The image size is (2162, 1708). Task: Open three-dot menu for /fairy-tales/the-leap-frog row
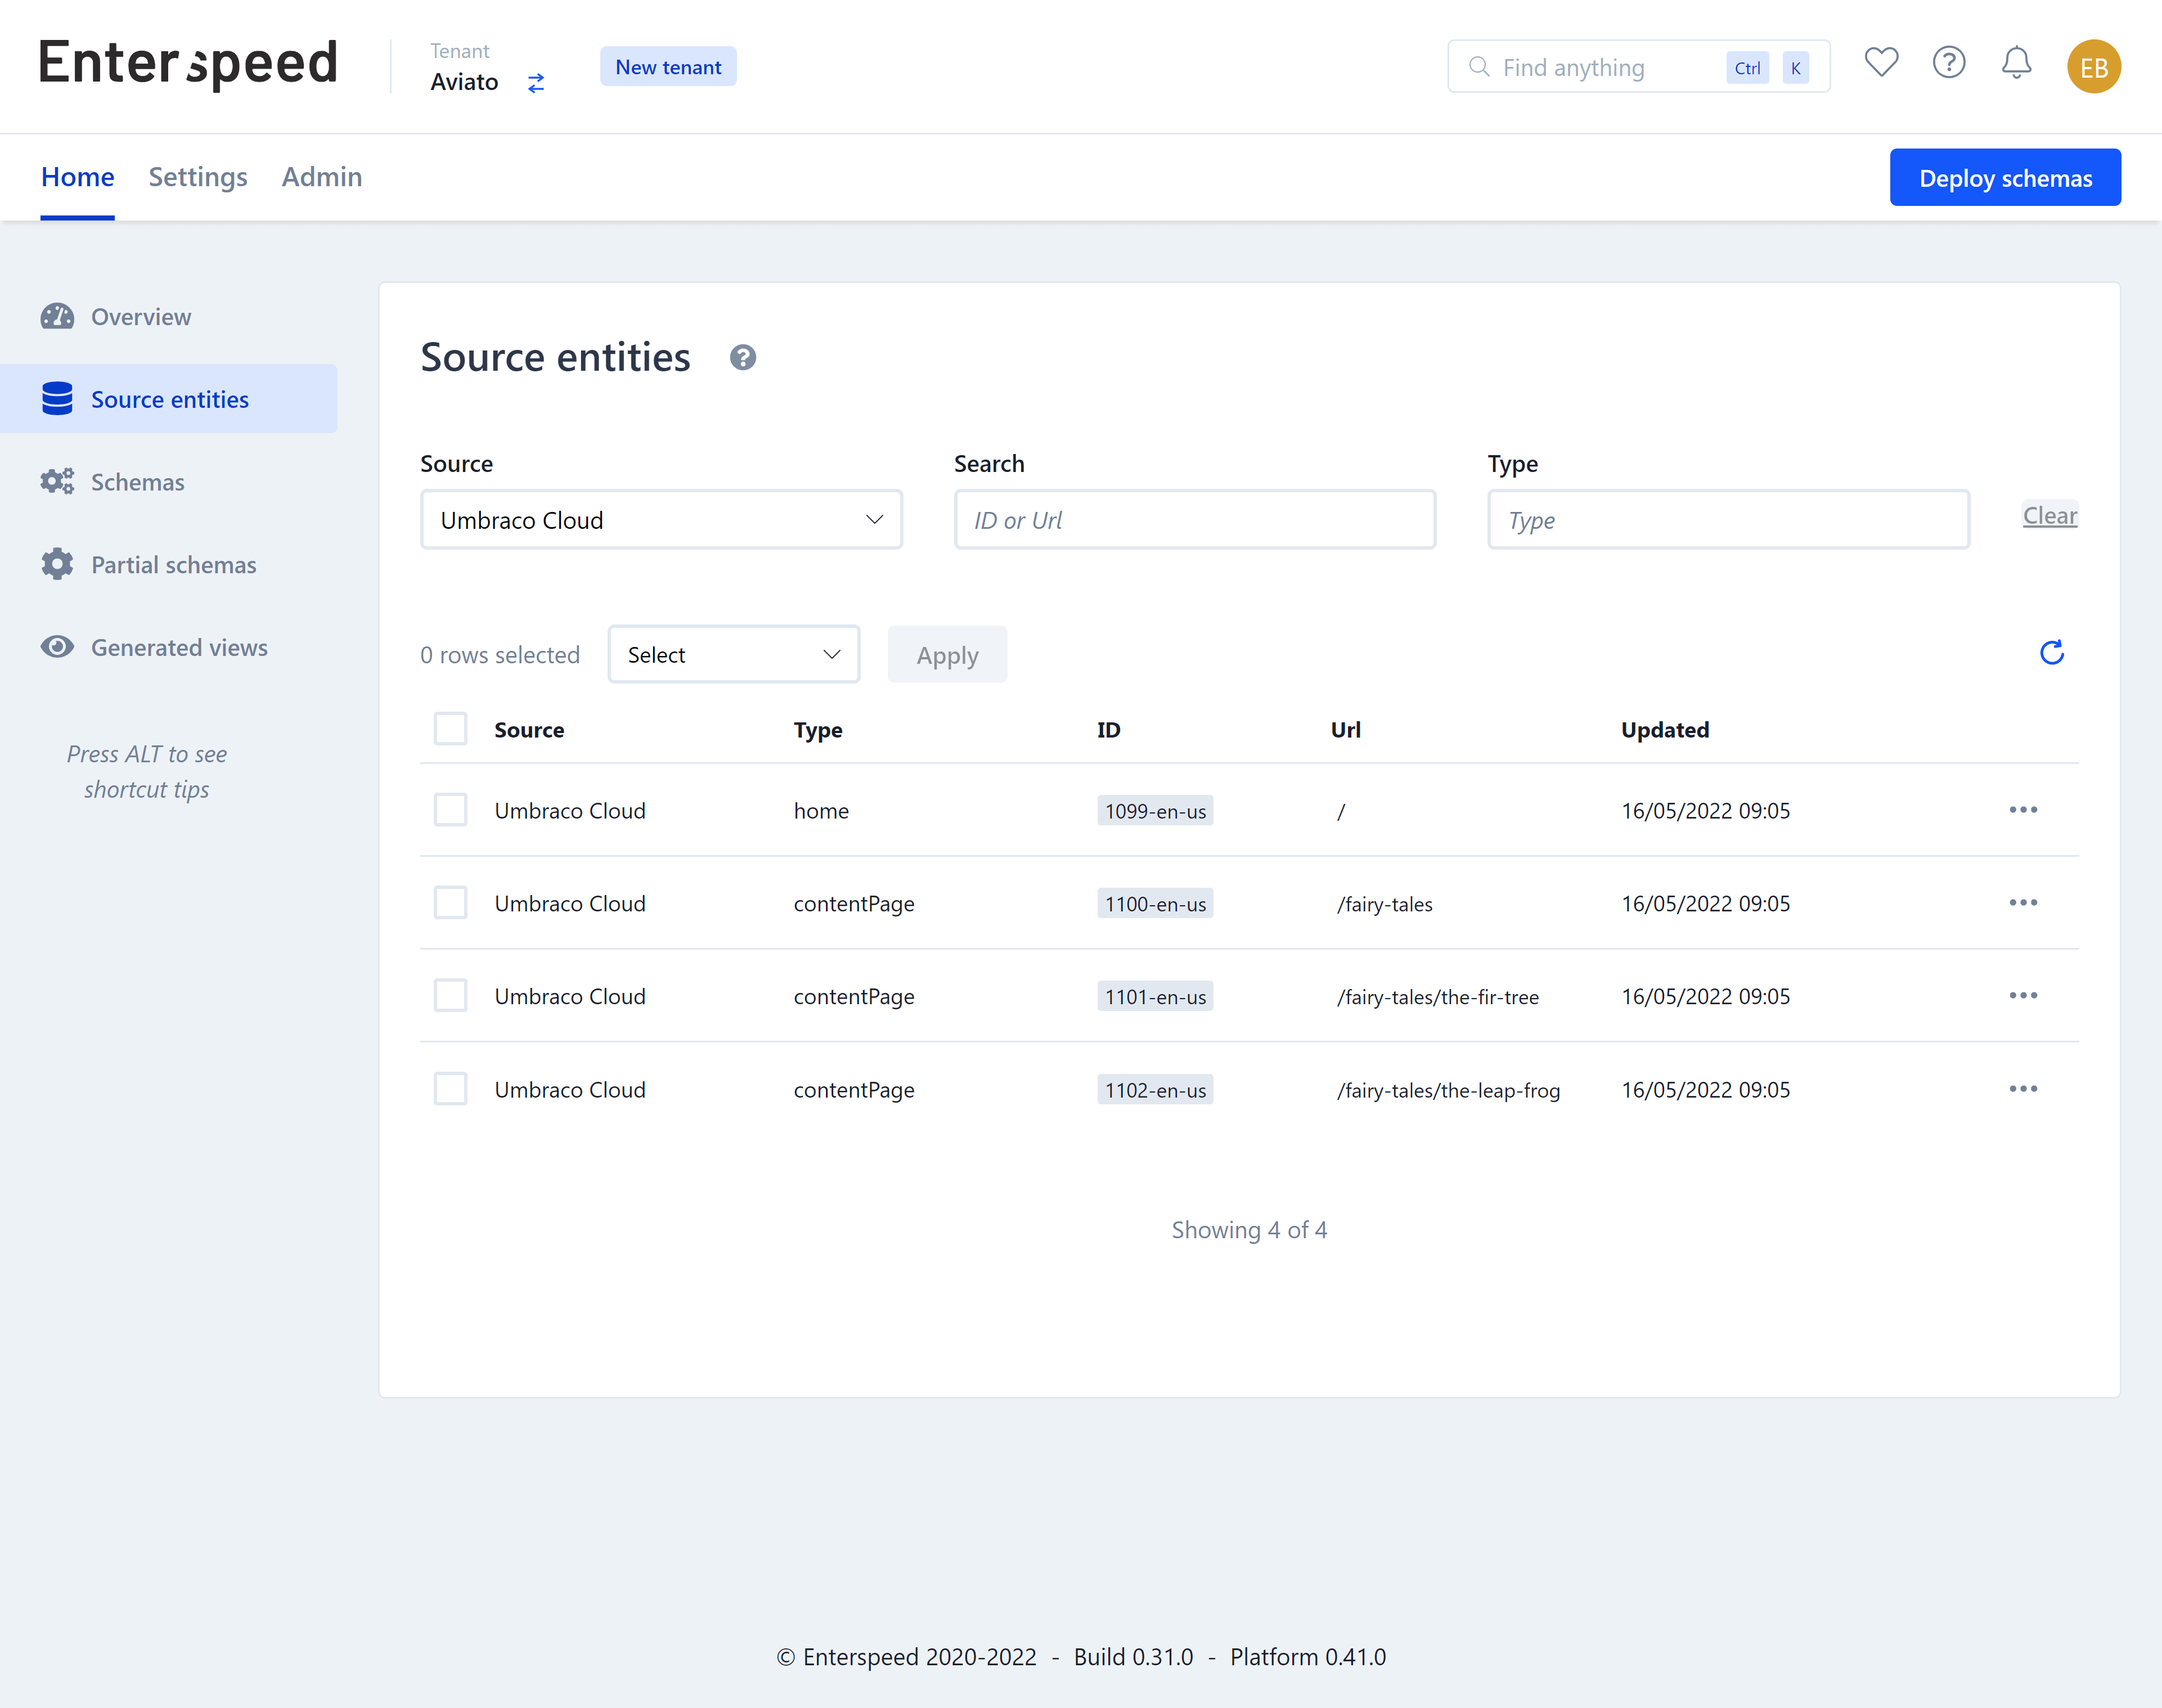[x=2022, y=1089]
